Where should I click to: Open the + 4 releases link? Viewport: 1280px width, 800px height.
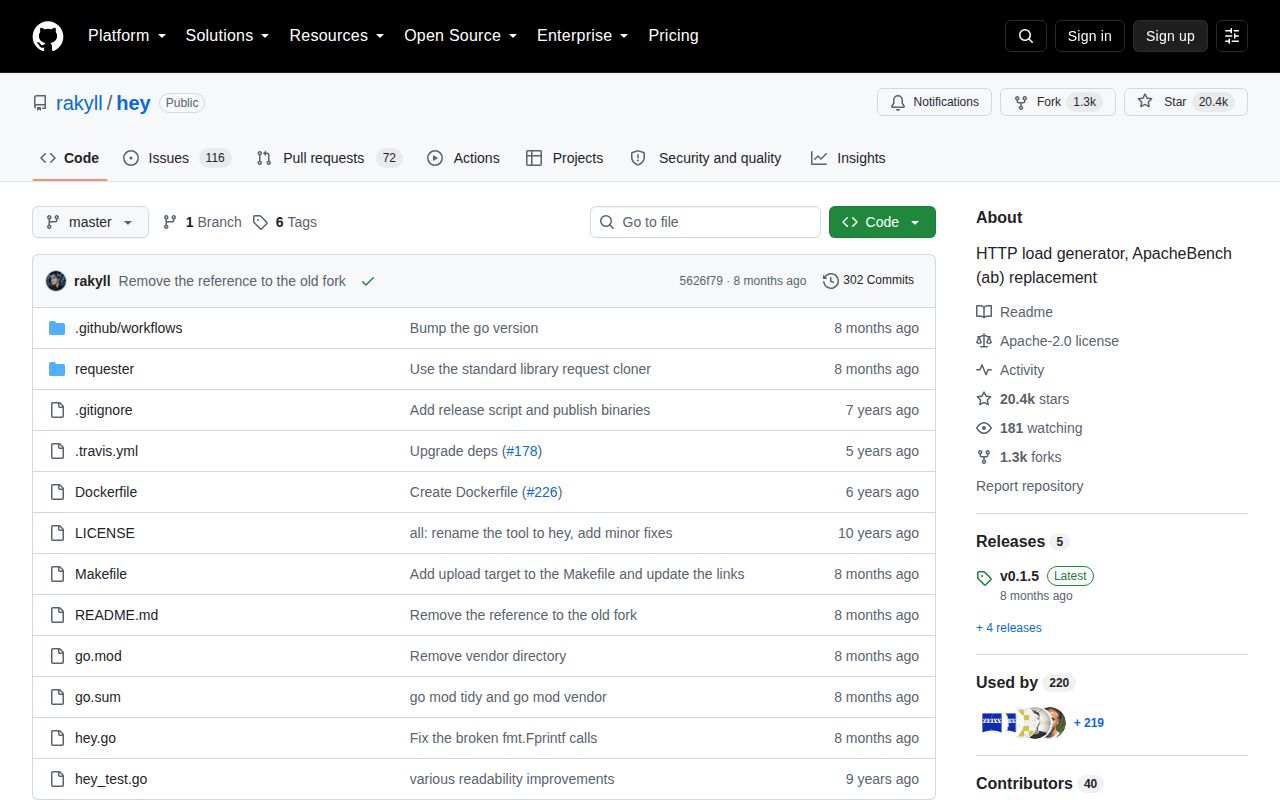[1009, 628]
